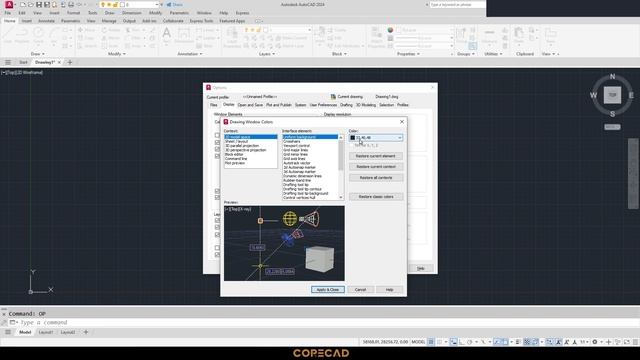640x360 pixels.
Task: Click the Save icon in Quick Access toolbar
Action: pyautogui.click(x=39, y=4)
